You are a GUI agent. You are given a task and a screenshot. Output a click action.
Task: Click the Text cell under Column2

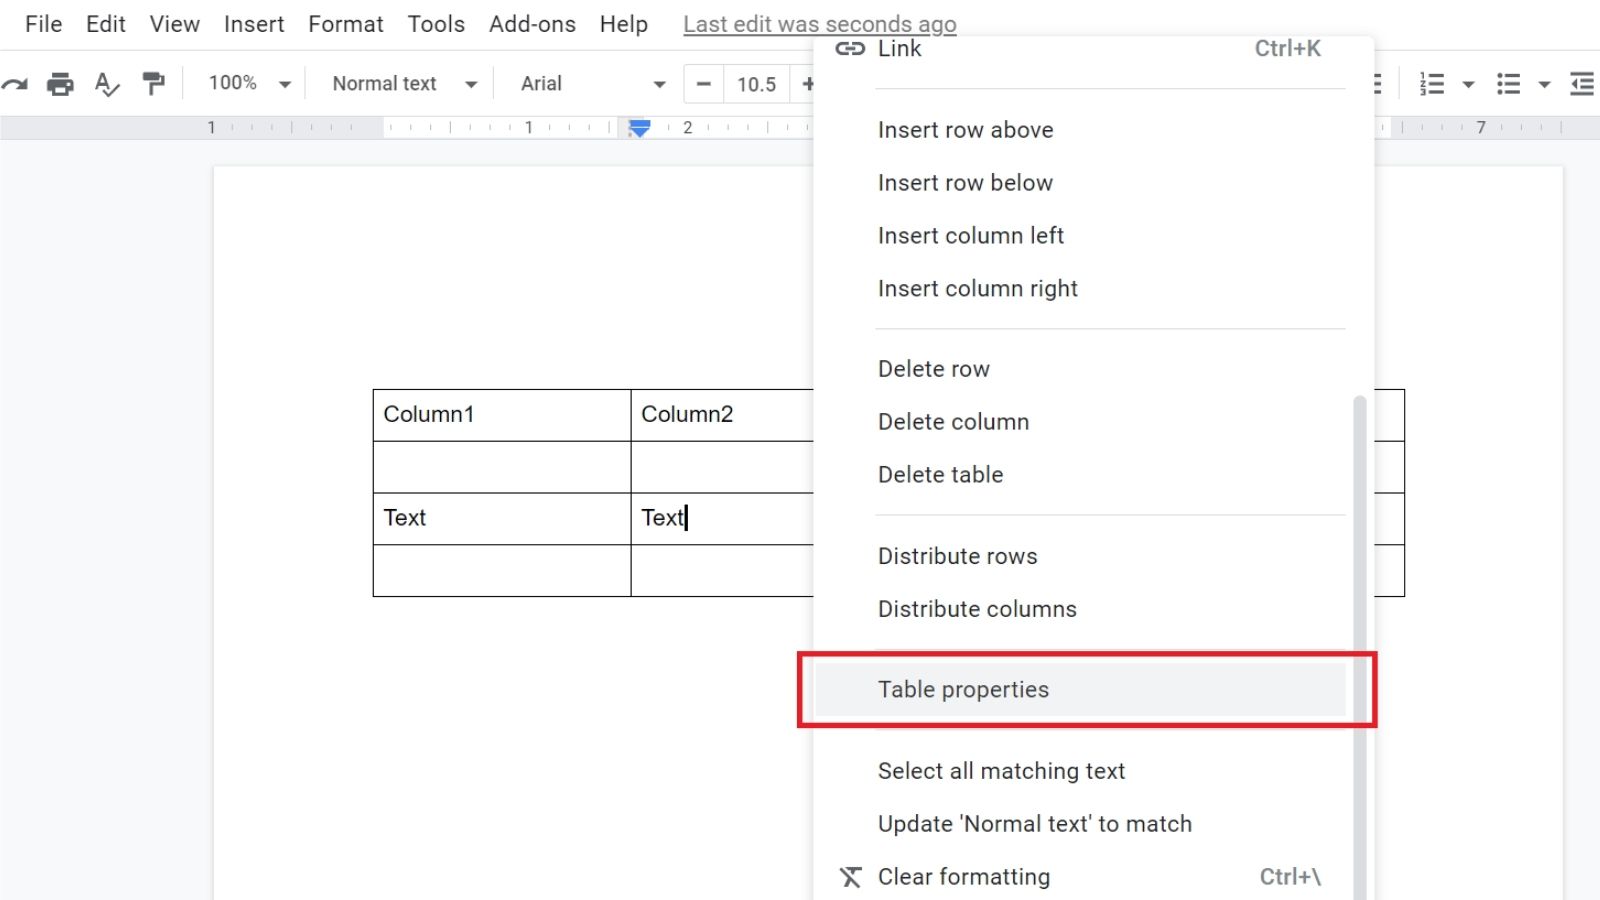tap(723, 519)
